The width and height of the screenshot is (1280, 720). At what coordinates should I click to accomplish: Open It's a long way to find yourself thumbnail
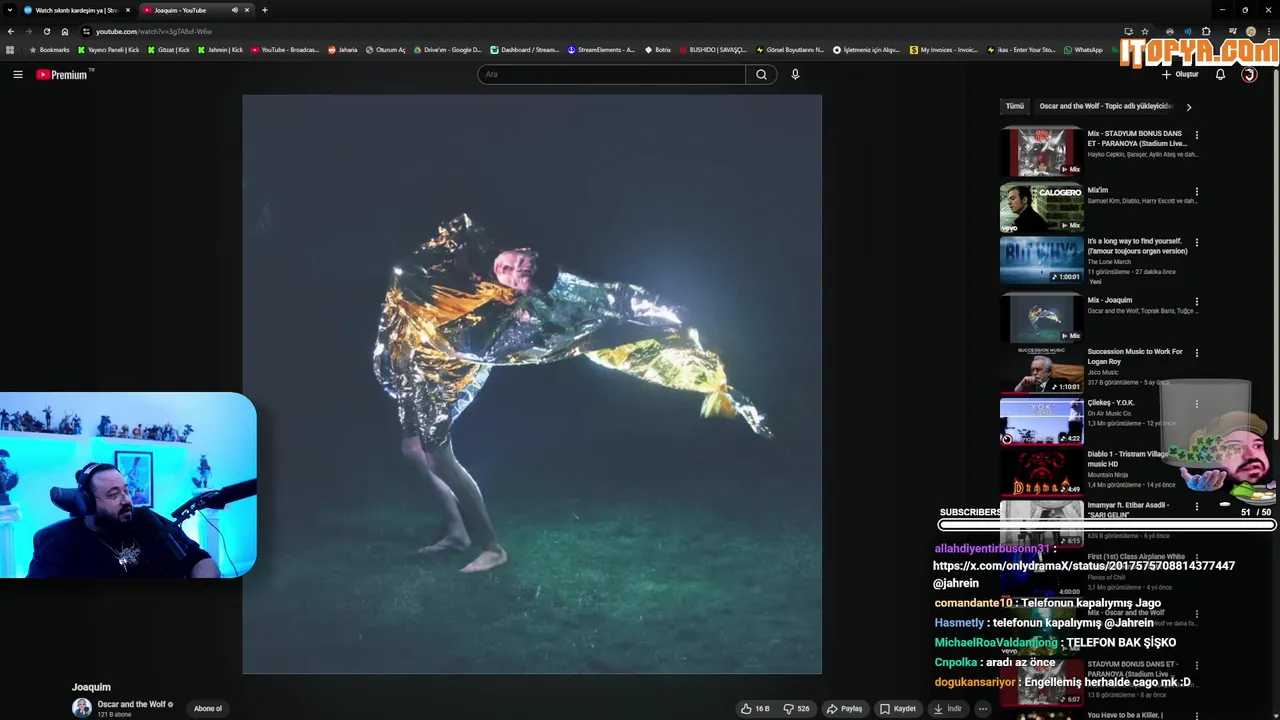(x=1041, y=259)
